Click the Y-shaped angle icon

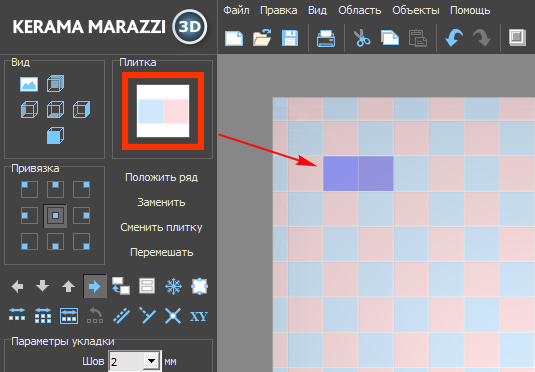click(147, 315)
